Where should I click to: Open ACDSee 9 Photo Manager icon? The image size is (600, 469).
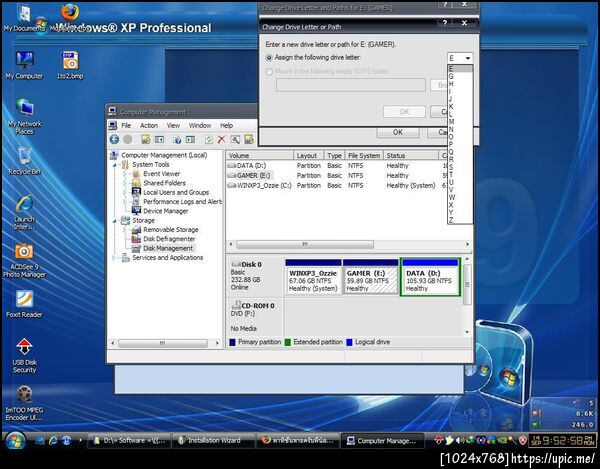[x=24, y=260]
